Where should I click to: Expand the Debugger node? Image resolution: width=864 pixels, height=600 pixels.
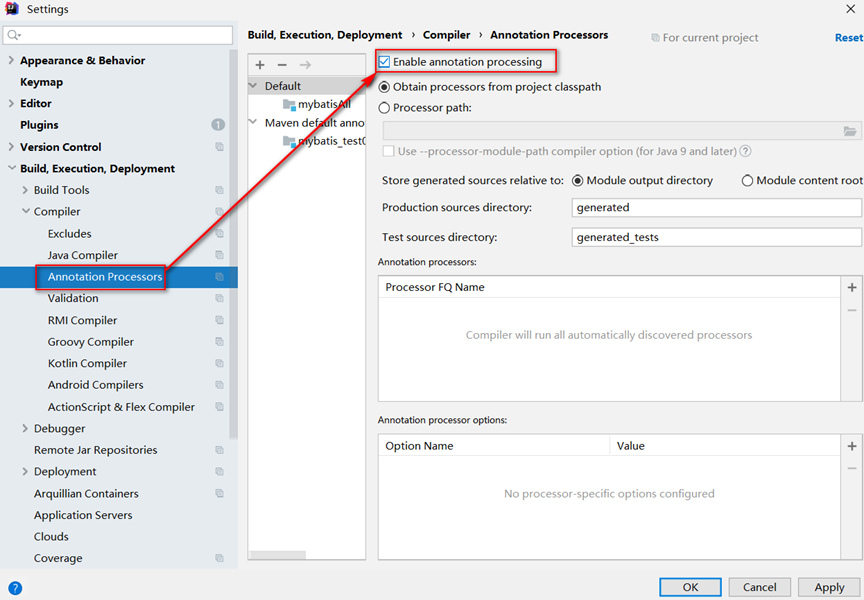point(25,428)
